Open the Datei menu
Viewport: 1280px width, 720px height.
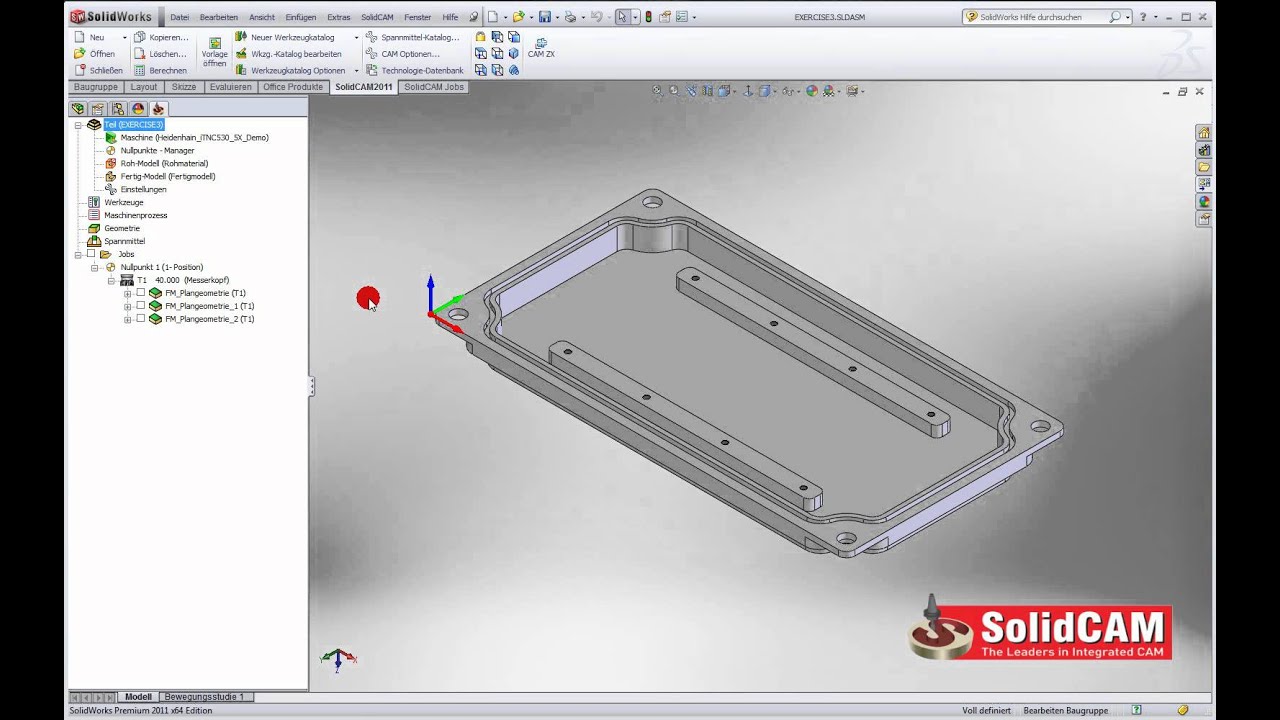(x=179, y=17)
